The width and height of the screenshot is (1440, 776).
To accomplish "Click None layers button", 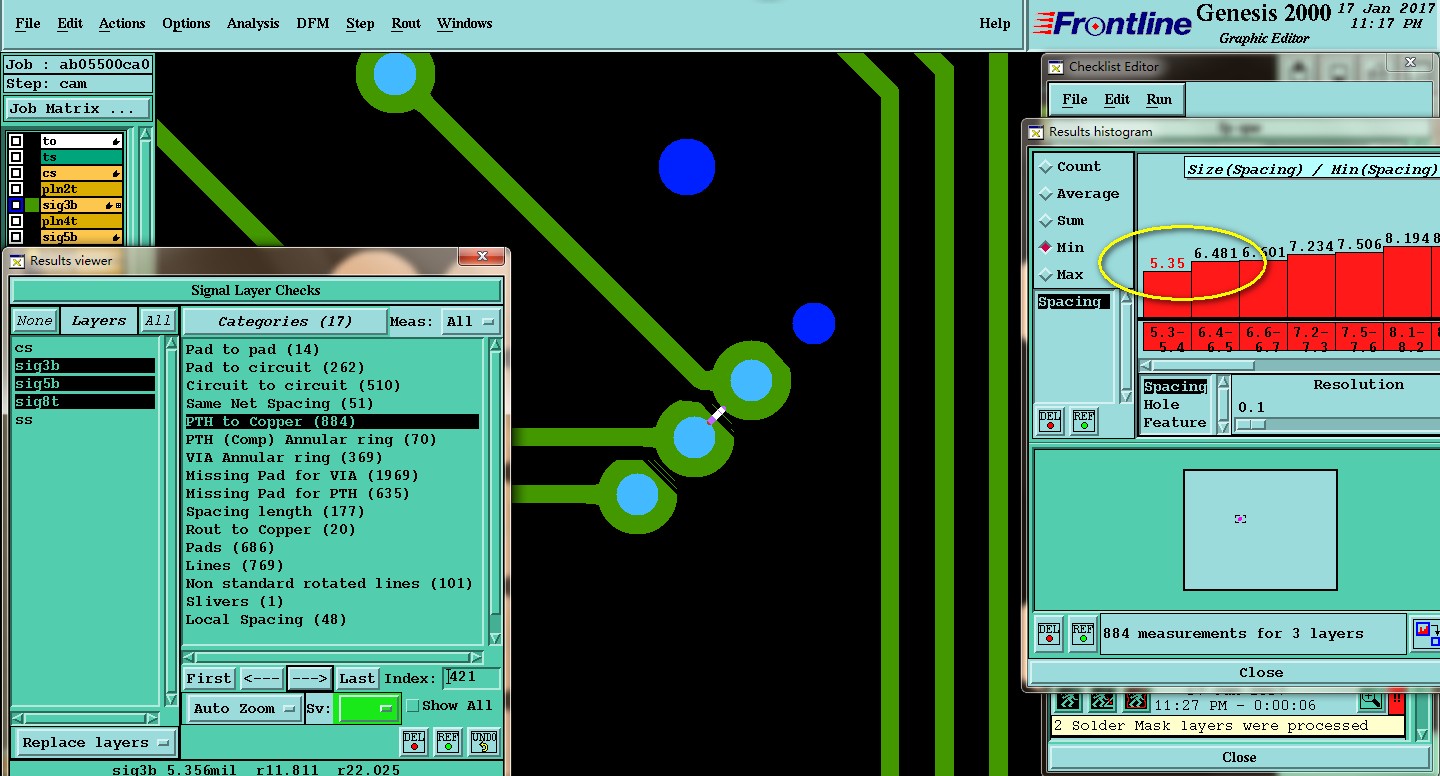I will pos(34,321).
